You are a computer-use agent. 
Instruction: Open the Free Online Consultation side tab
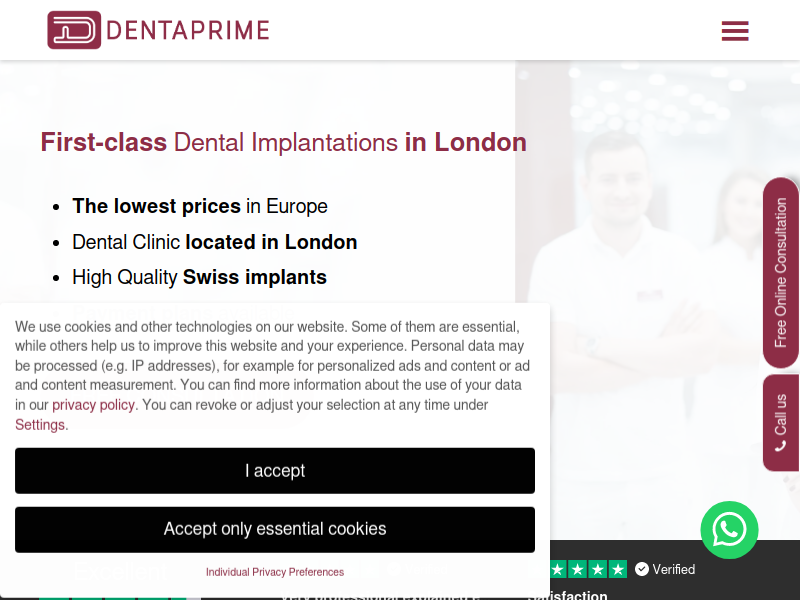tap(781, 273)
